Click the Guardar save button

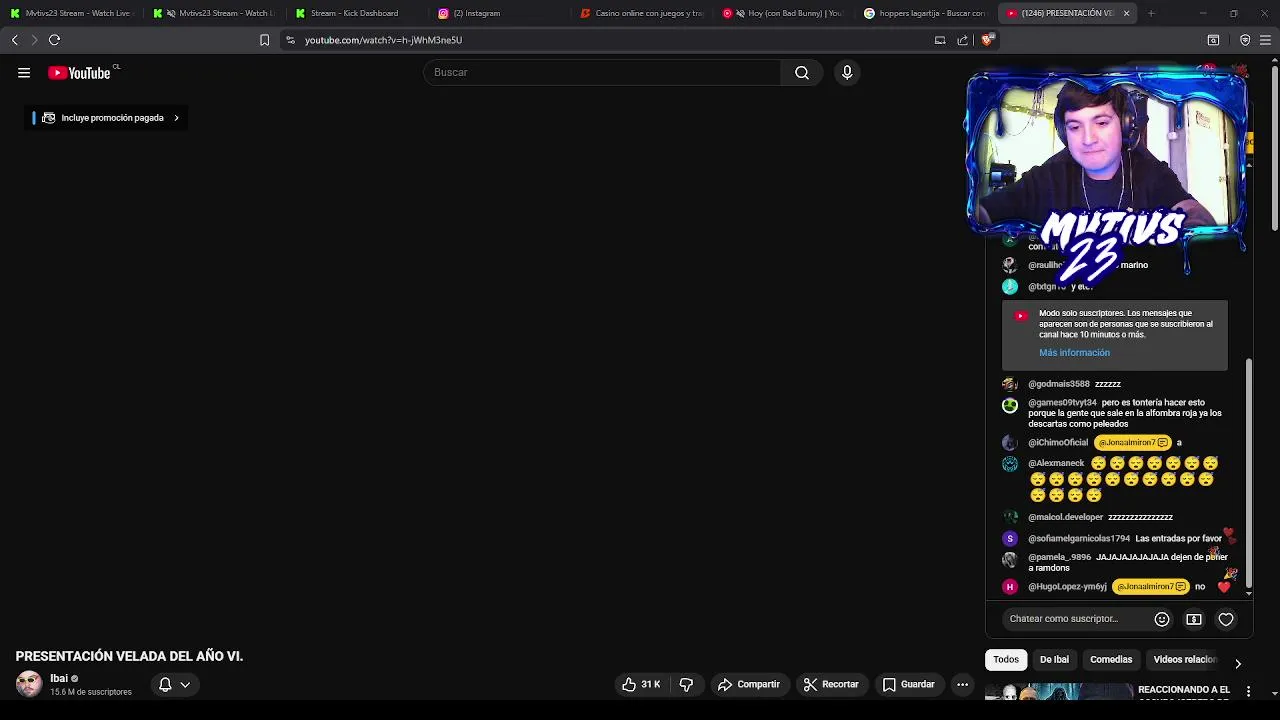[x=908, y=684]
